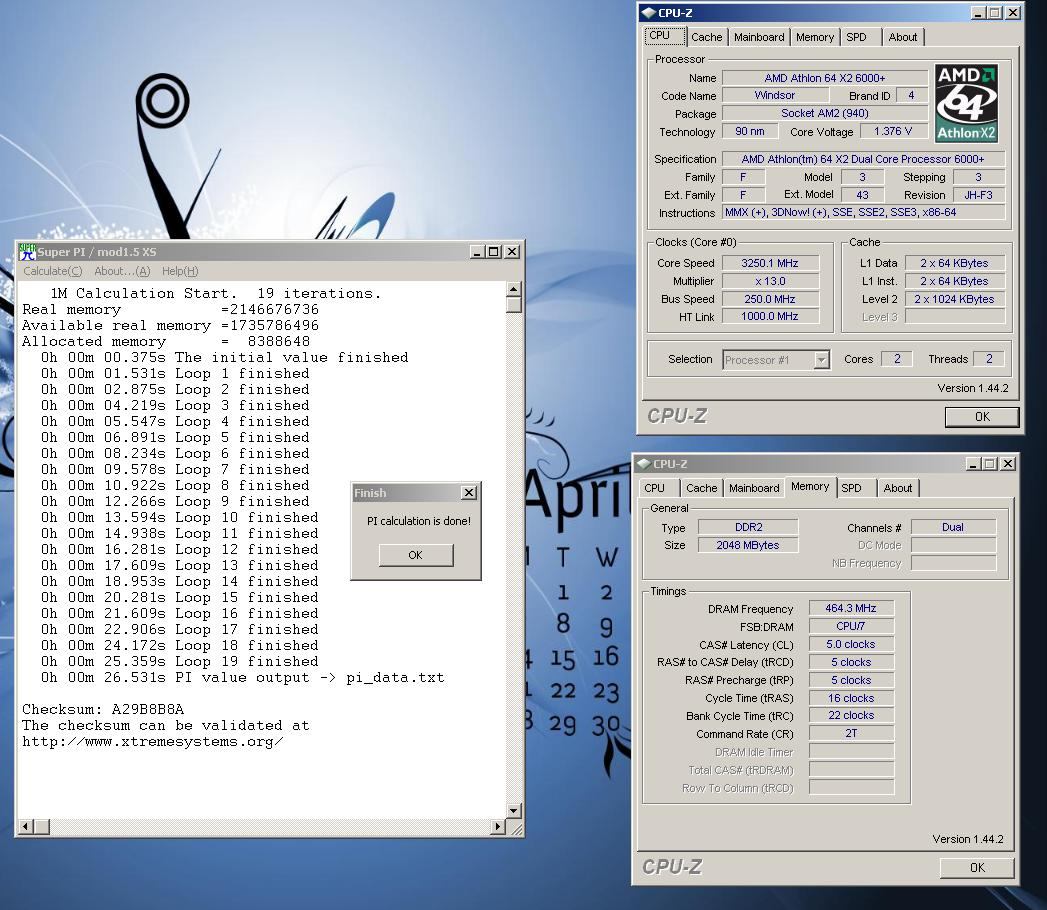Click the Code Name value Windsor

(775, 95)
